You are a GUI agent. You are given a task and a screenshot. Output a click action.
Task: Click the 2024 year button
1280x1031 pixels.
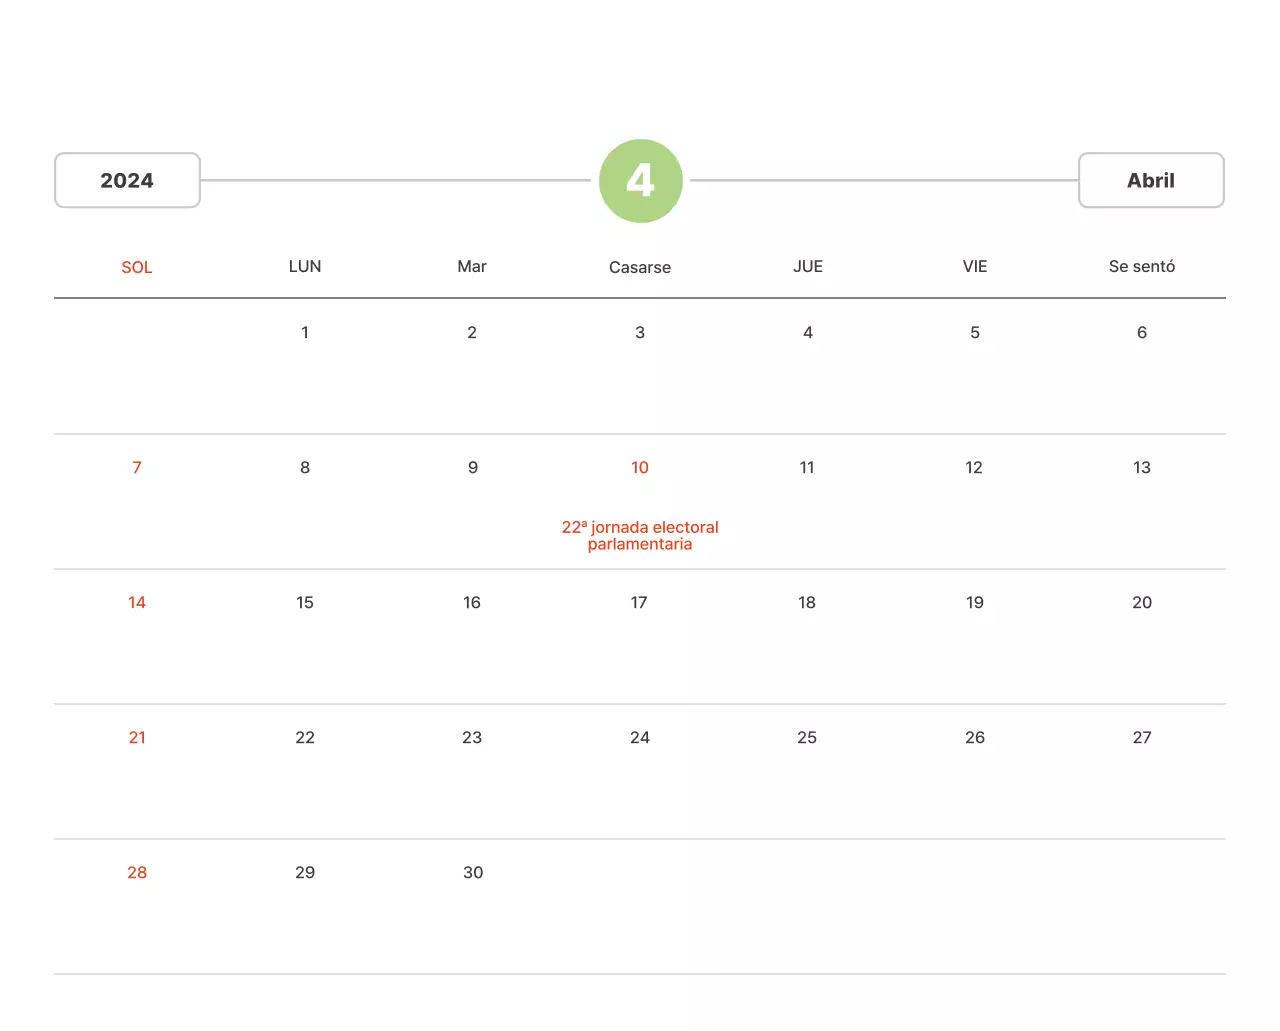127,180
